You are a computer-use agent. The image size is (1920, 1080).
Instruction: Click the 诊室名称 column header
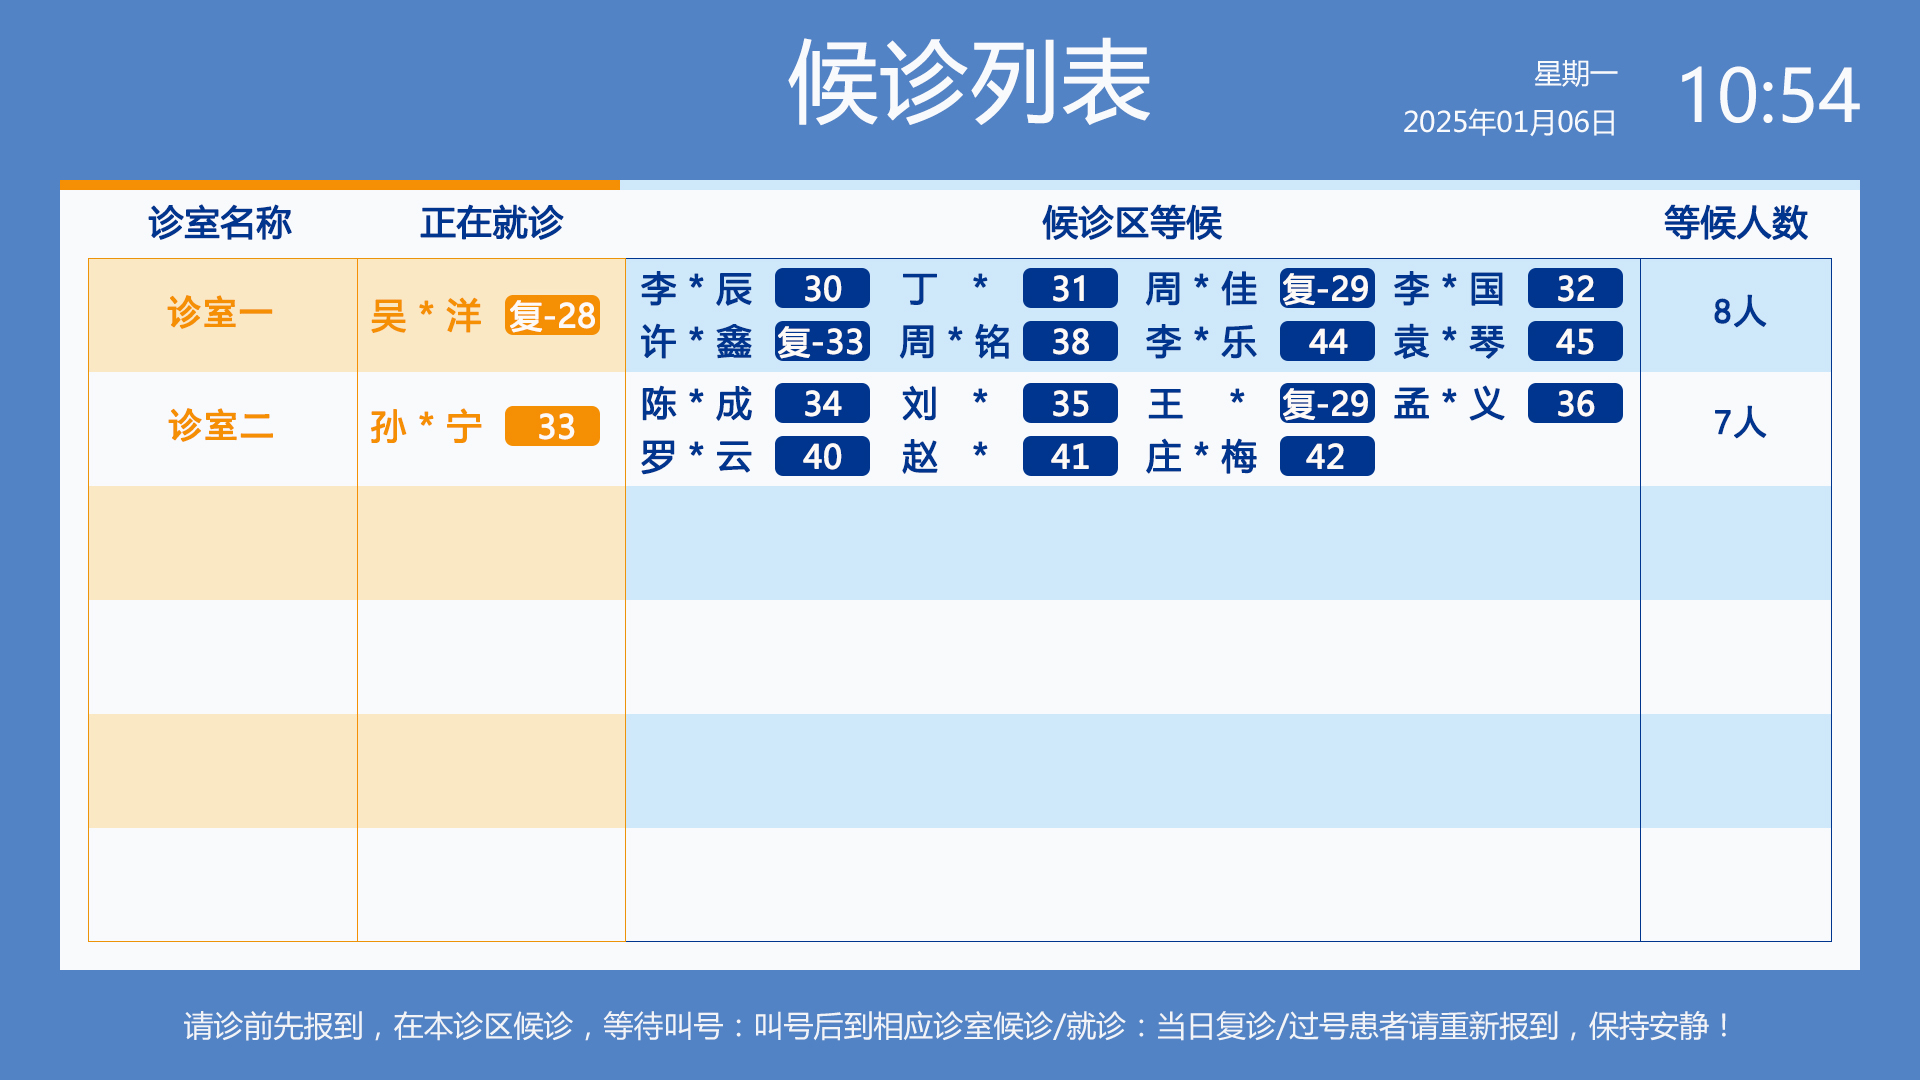click(220, 223)
